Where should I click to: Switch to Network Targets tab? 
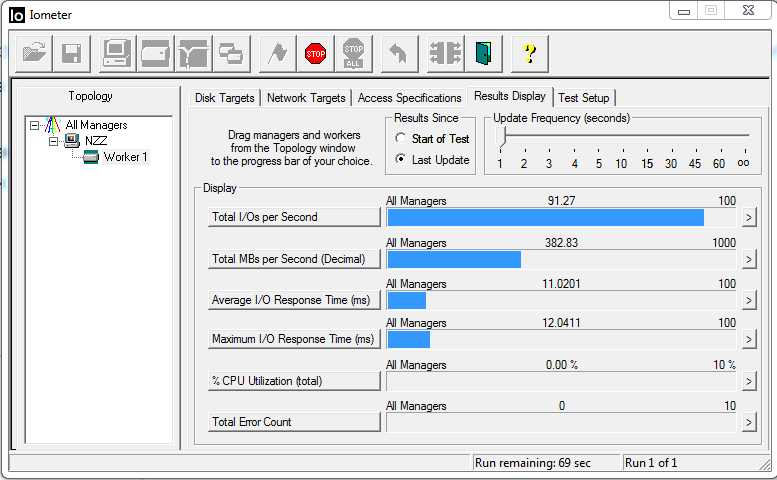(x=306, y=98)
